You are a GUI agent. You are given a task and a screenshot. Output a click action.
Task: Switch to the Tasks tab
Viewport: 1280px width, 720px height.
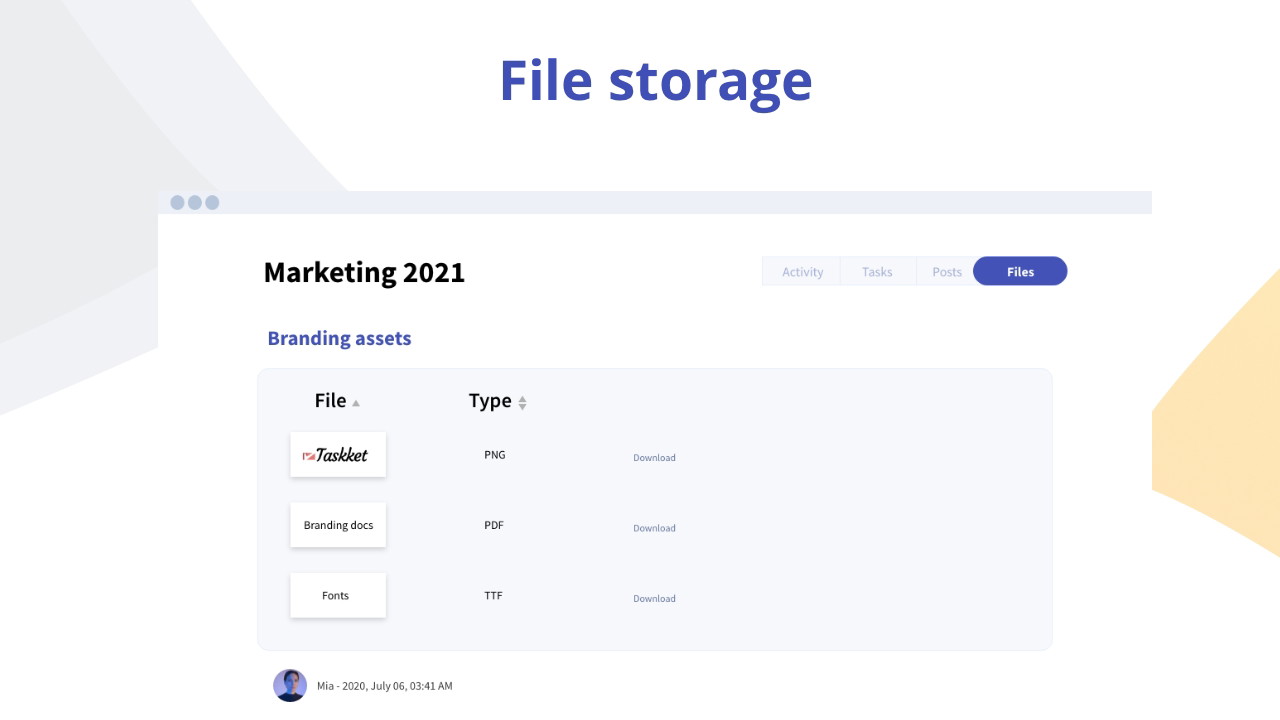pyautogui.click(x=877, y=272)
